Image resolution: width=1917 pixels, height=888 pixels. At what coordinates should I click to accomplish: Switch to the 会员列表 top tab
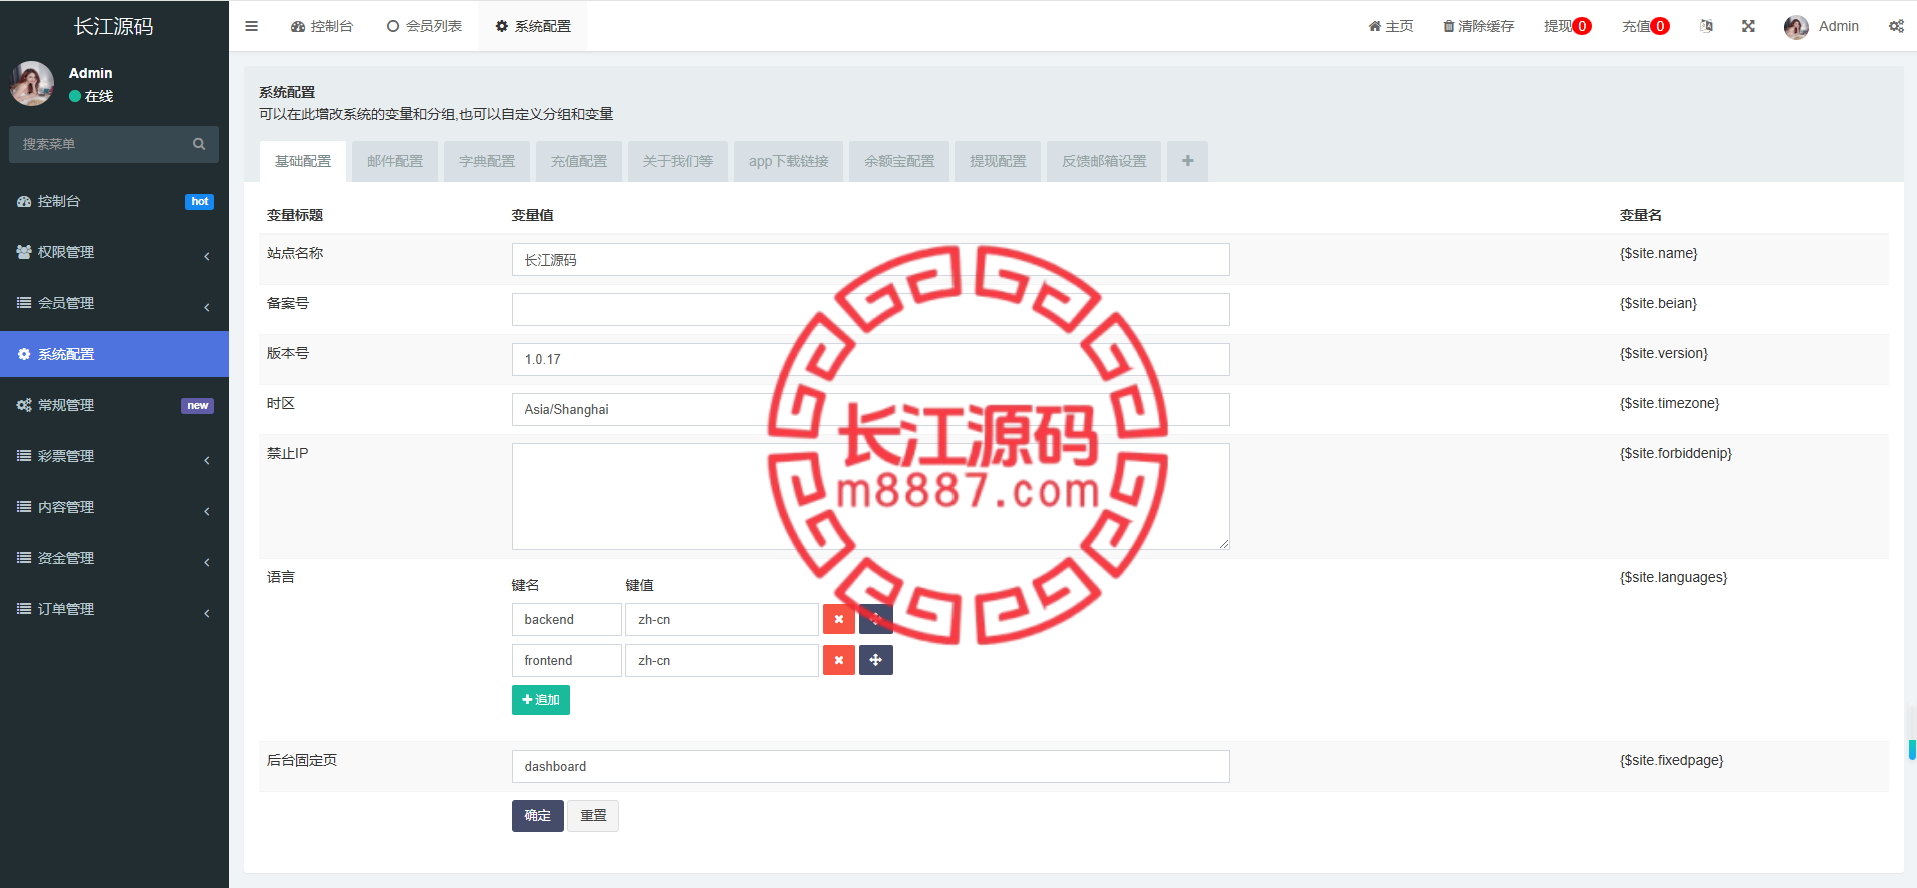(424, 26)
